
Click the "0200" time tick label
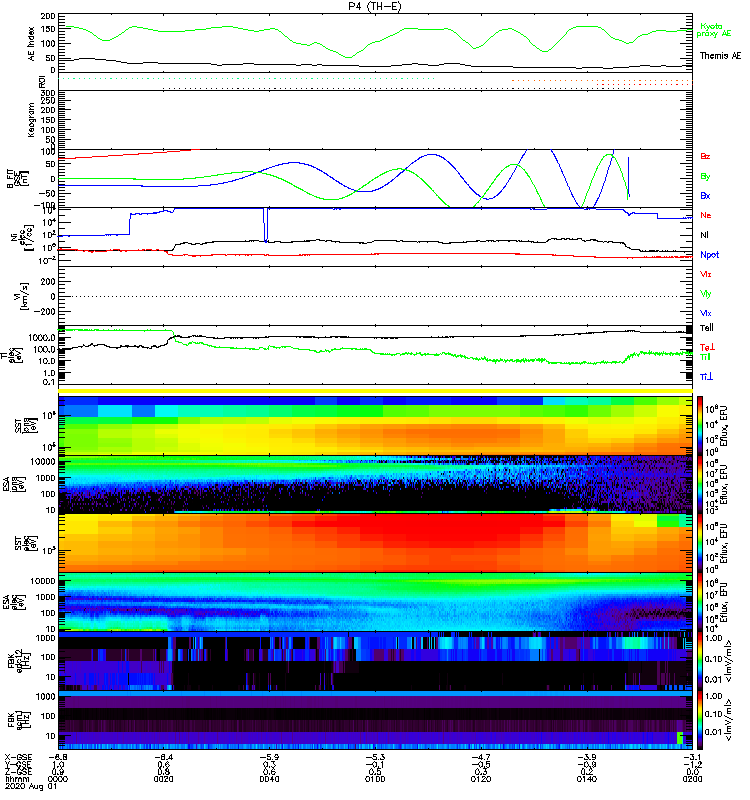(692, 779)
